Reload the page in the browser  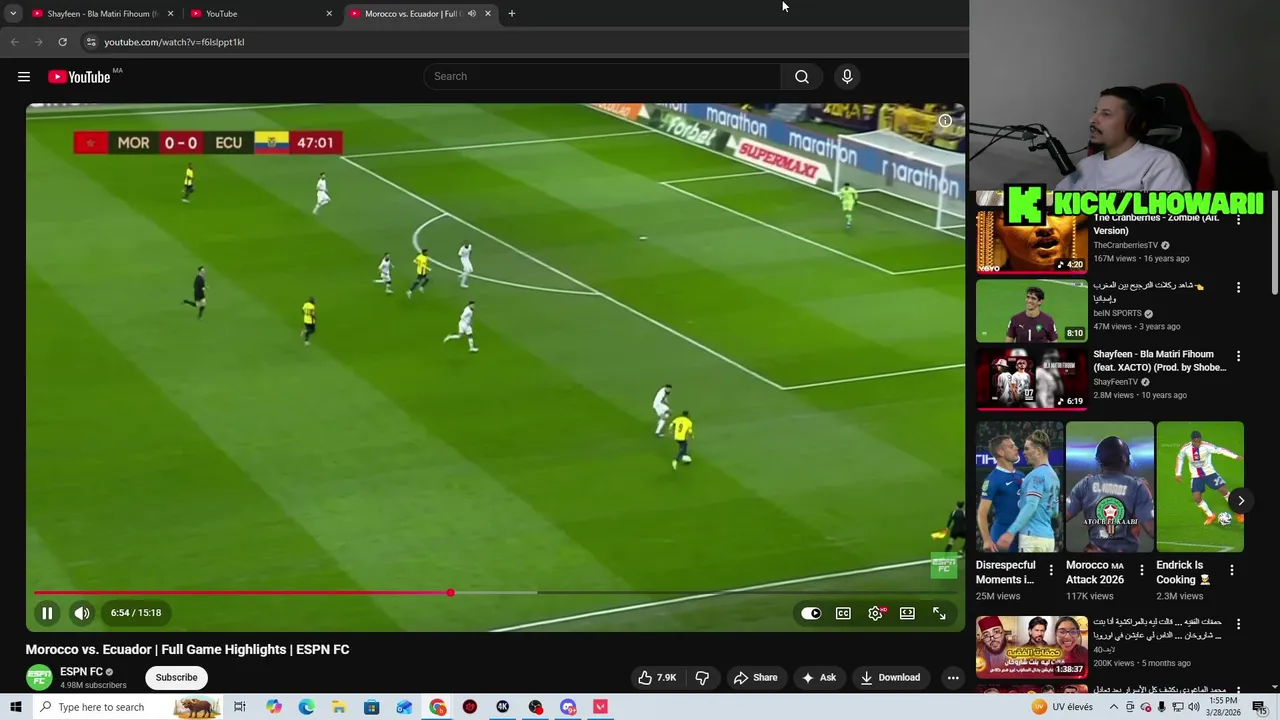(x=62, y=42)
